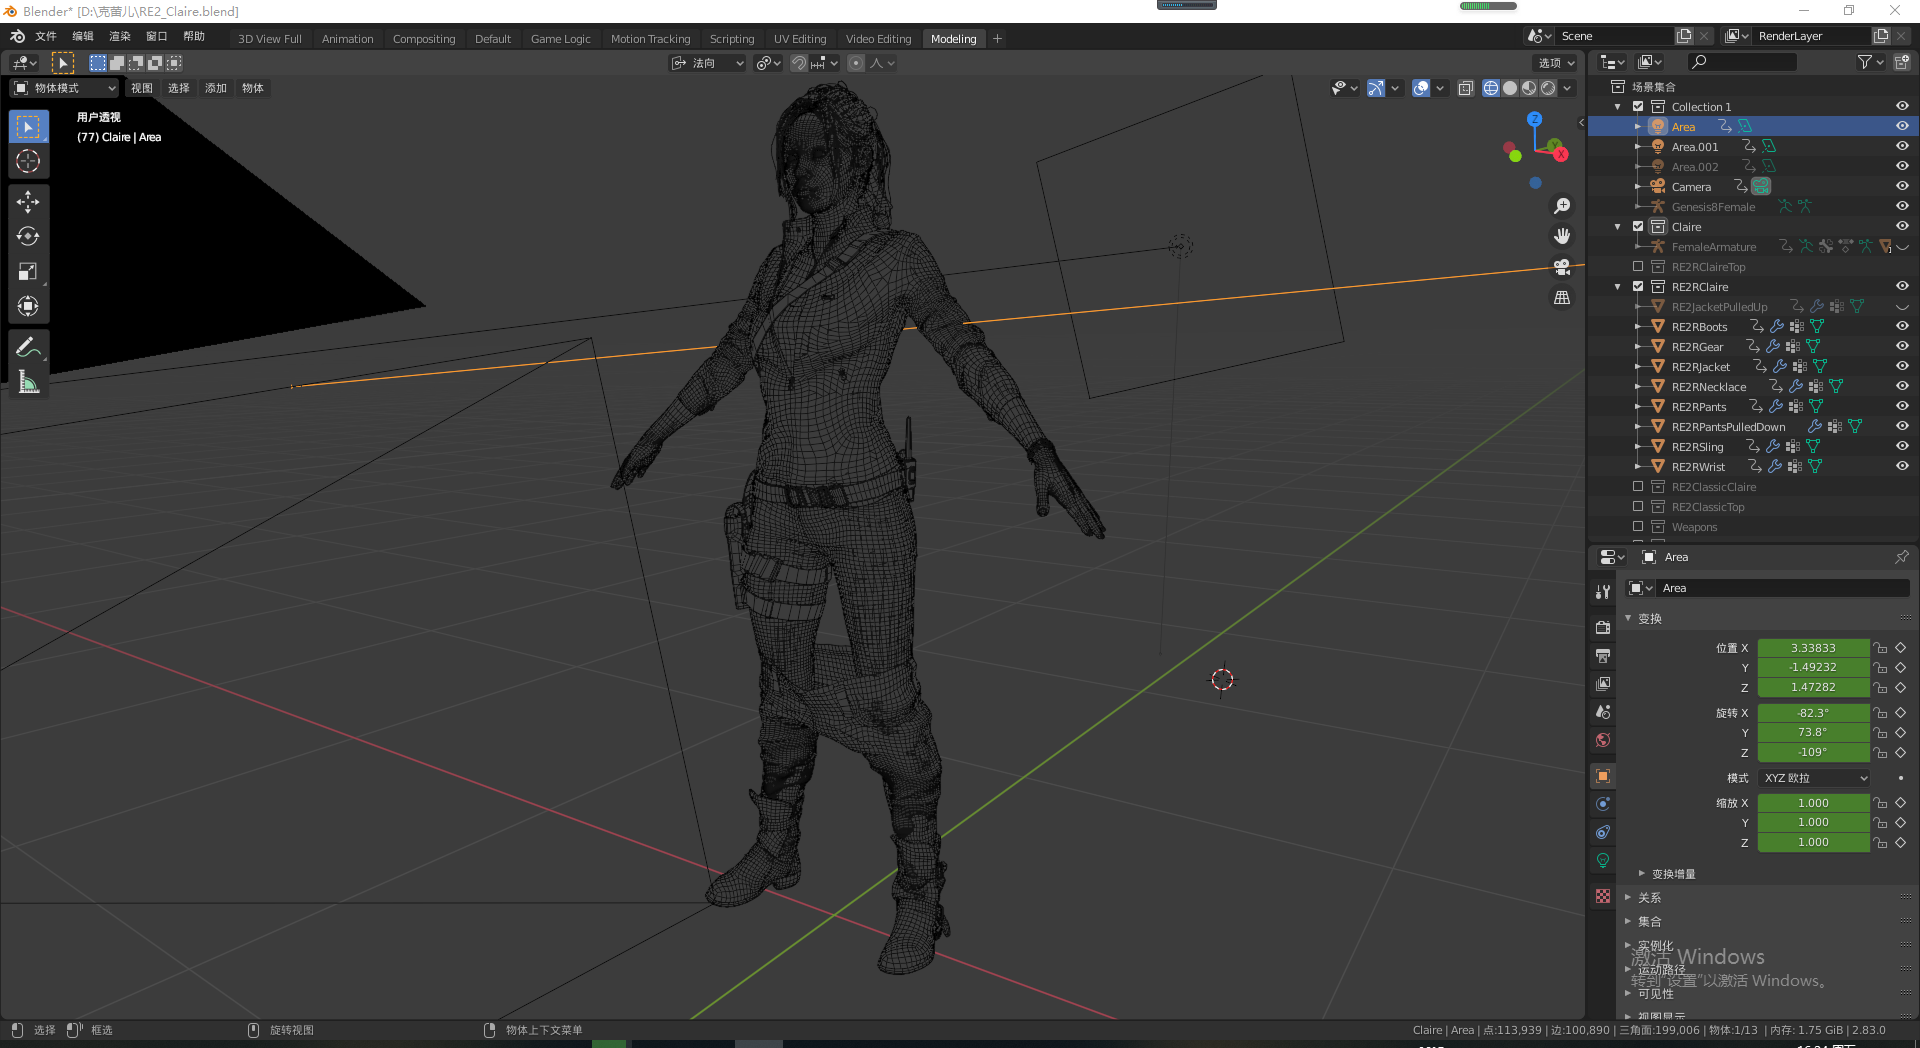Image resolution: width=1920 pixels, height=1048 pixels.
Task: Choose the Rotate tool
Action: (28, 237)
